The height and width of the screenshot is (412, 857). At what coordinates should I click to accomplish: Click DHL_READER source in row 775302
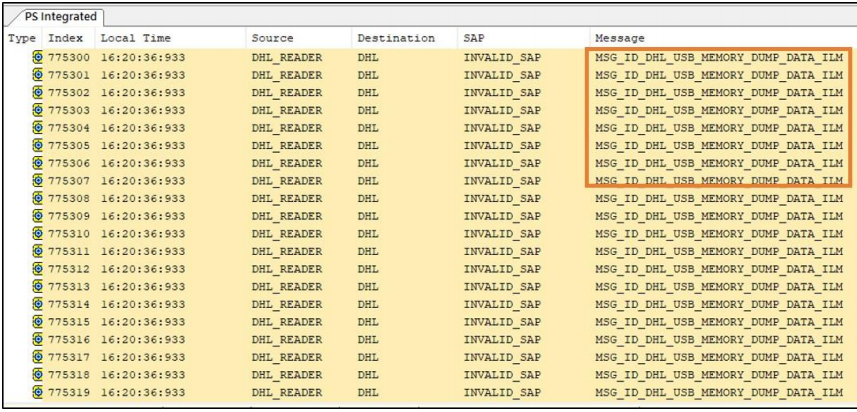tap(287, 93)
